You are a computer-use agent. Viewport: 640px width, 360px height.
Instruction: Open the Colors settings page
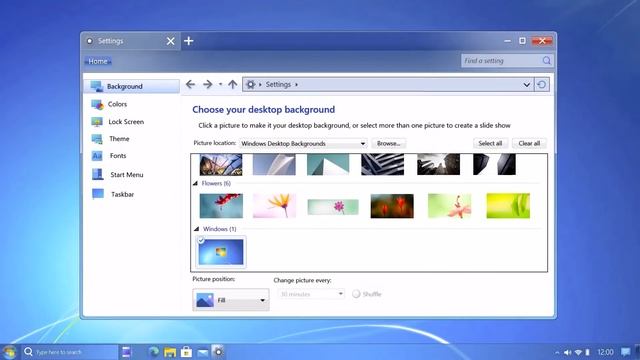coord(118,104)
